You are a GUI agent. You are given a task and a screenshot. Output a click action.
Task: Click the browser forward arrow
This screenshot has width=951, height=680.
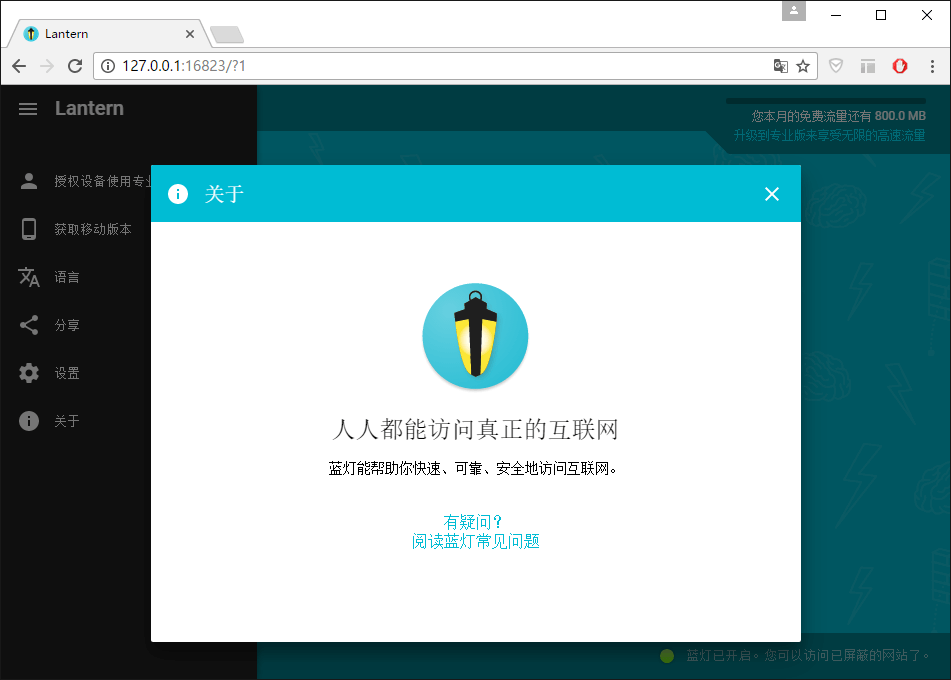point(47,66)
